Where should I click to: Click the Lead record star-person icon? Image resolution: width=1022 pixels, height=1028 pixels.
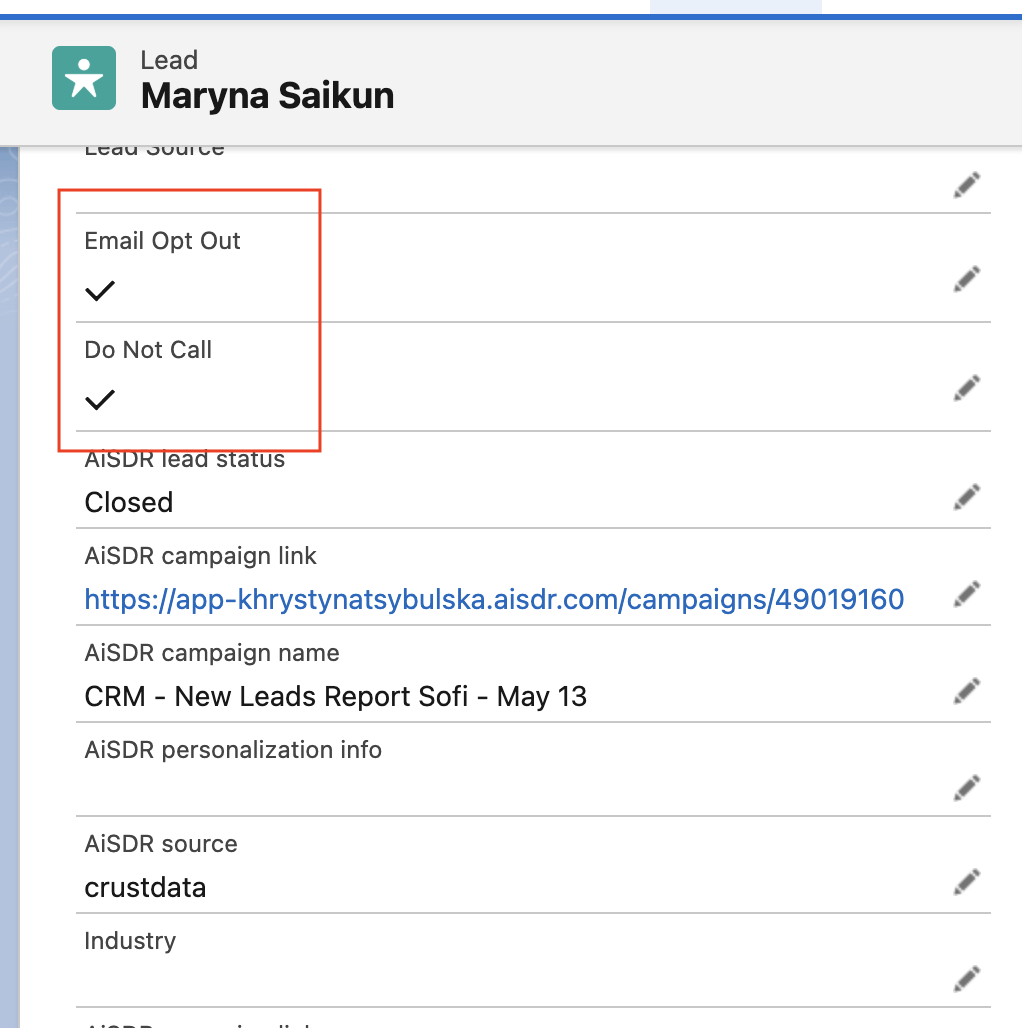click(x=84, y=78)
